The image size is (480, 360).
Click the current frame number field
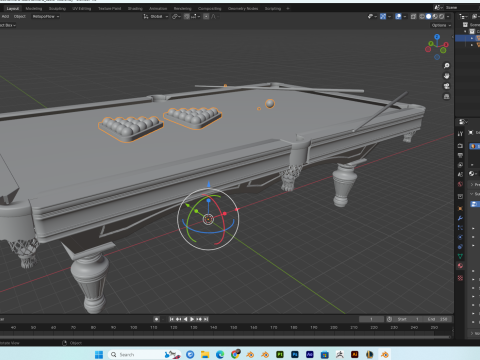(x=371, y=319)
